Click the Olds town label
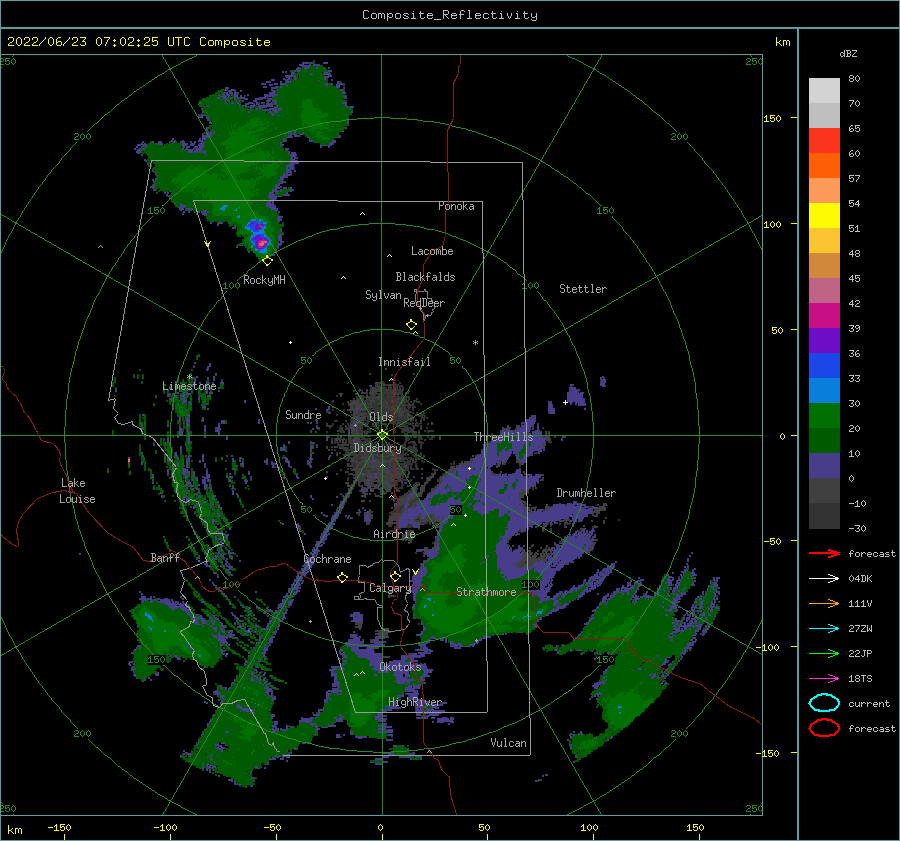The image size is (900, 841). click(x=381, y=417)
